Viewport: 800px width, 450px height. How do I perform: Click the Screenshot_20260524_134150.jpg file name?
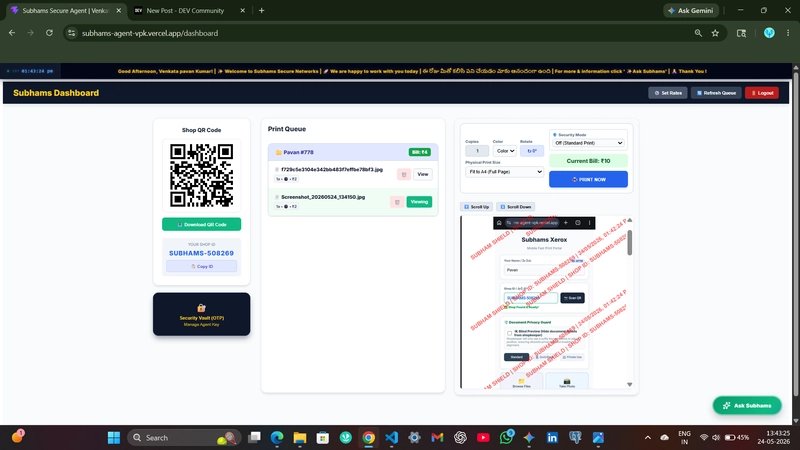click(323, 197)
